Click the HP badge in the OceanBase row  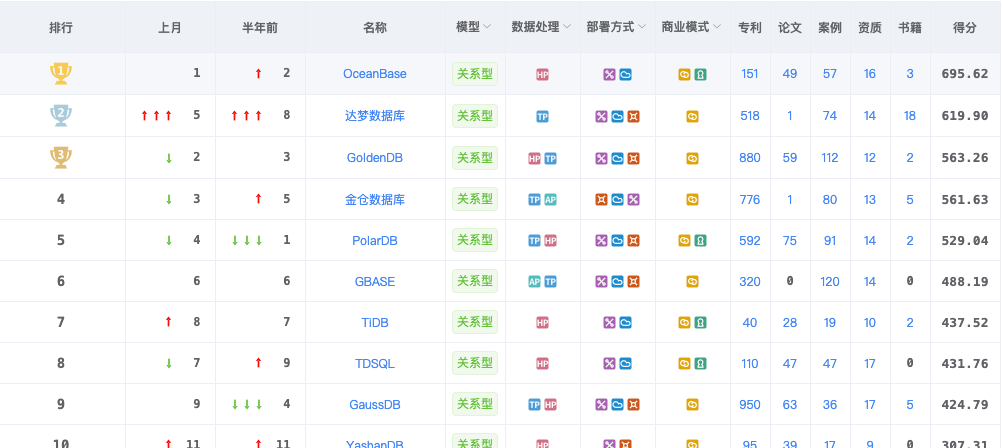(542, 74)
